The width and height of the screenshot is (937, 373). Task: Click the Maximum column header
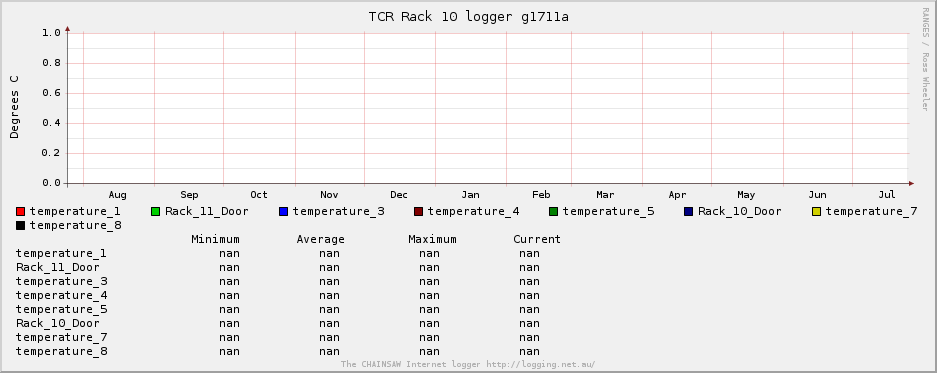(432, 239)
